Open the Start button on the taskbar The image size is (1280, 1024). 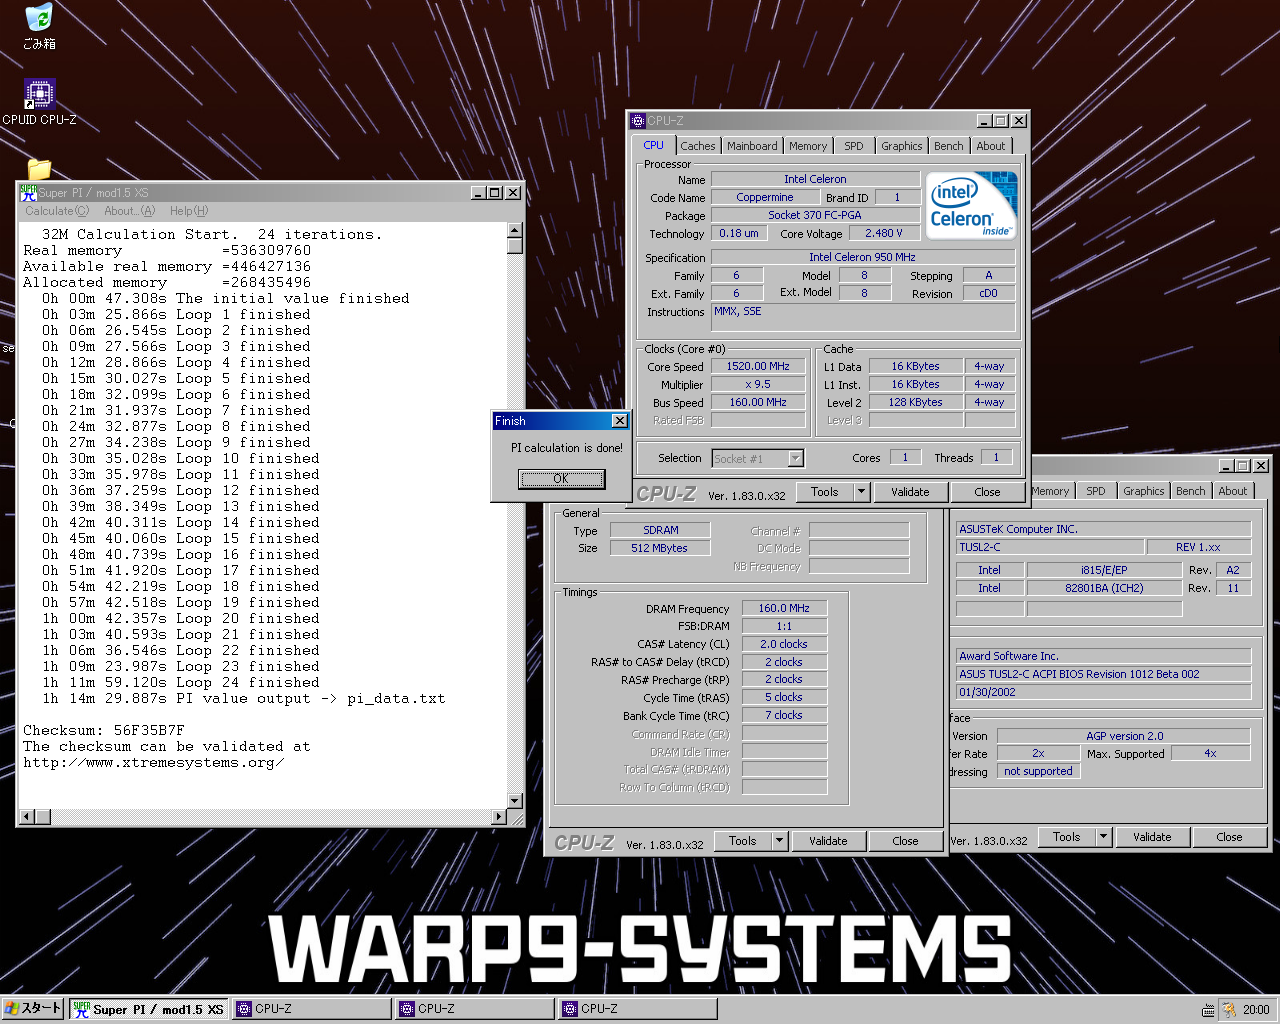pyautogui.click(x=33, y=1009)
